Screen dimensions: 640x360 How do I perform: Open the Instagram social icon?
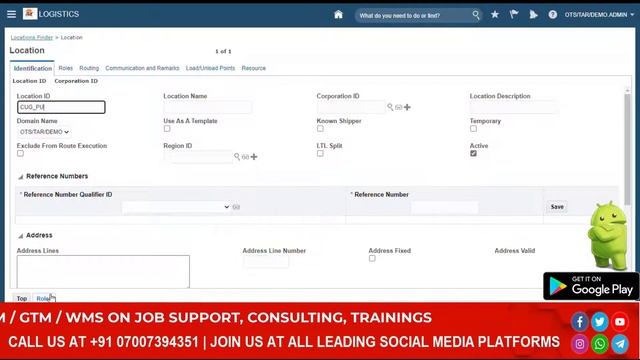pos(580,344)
